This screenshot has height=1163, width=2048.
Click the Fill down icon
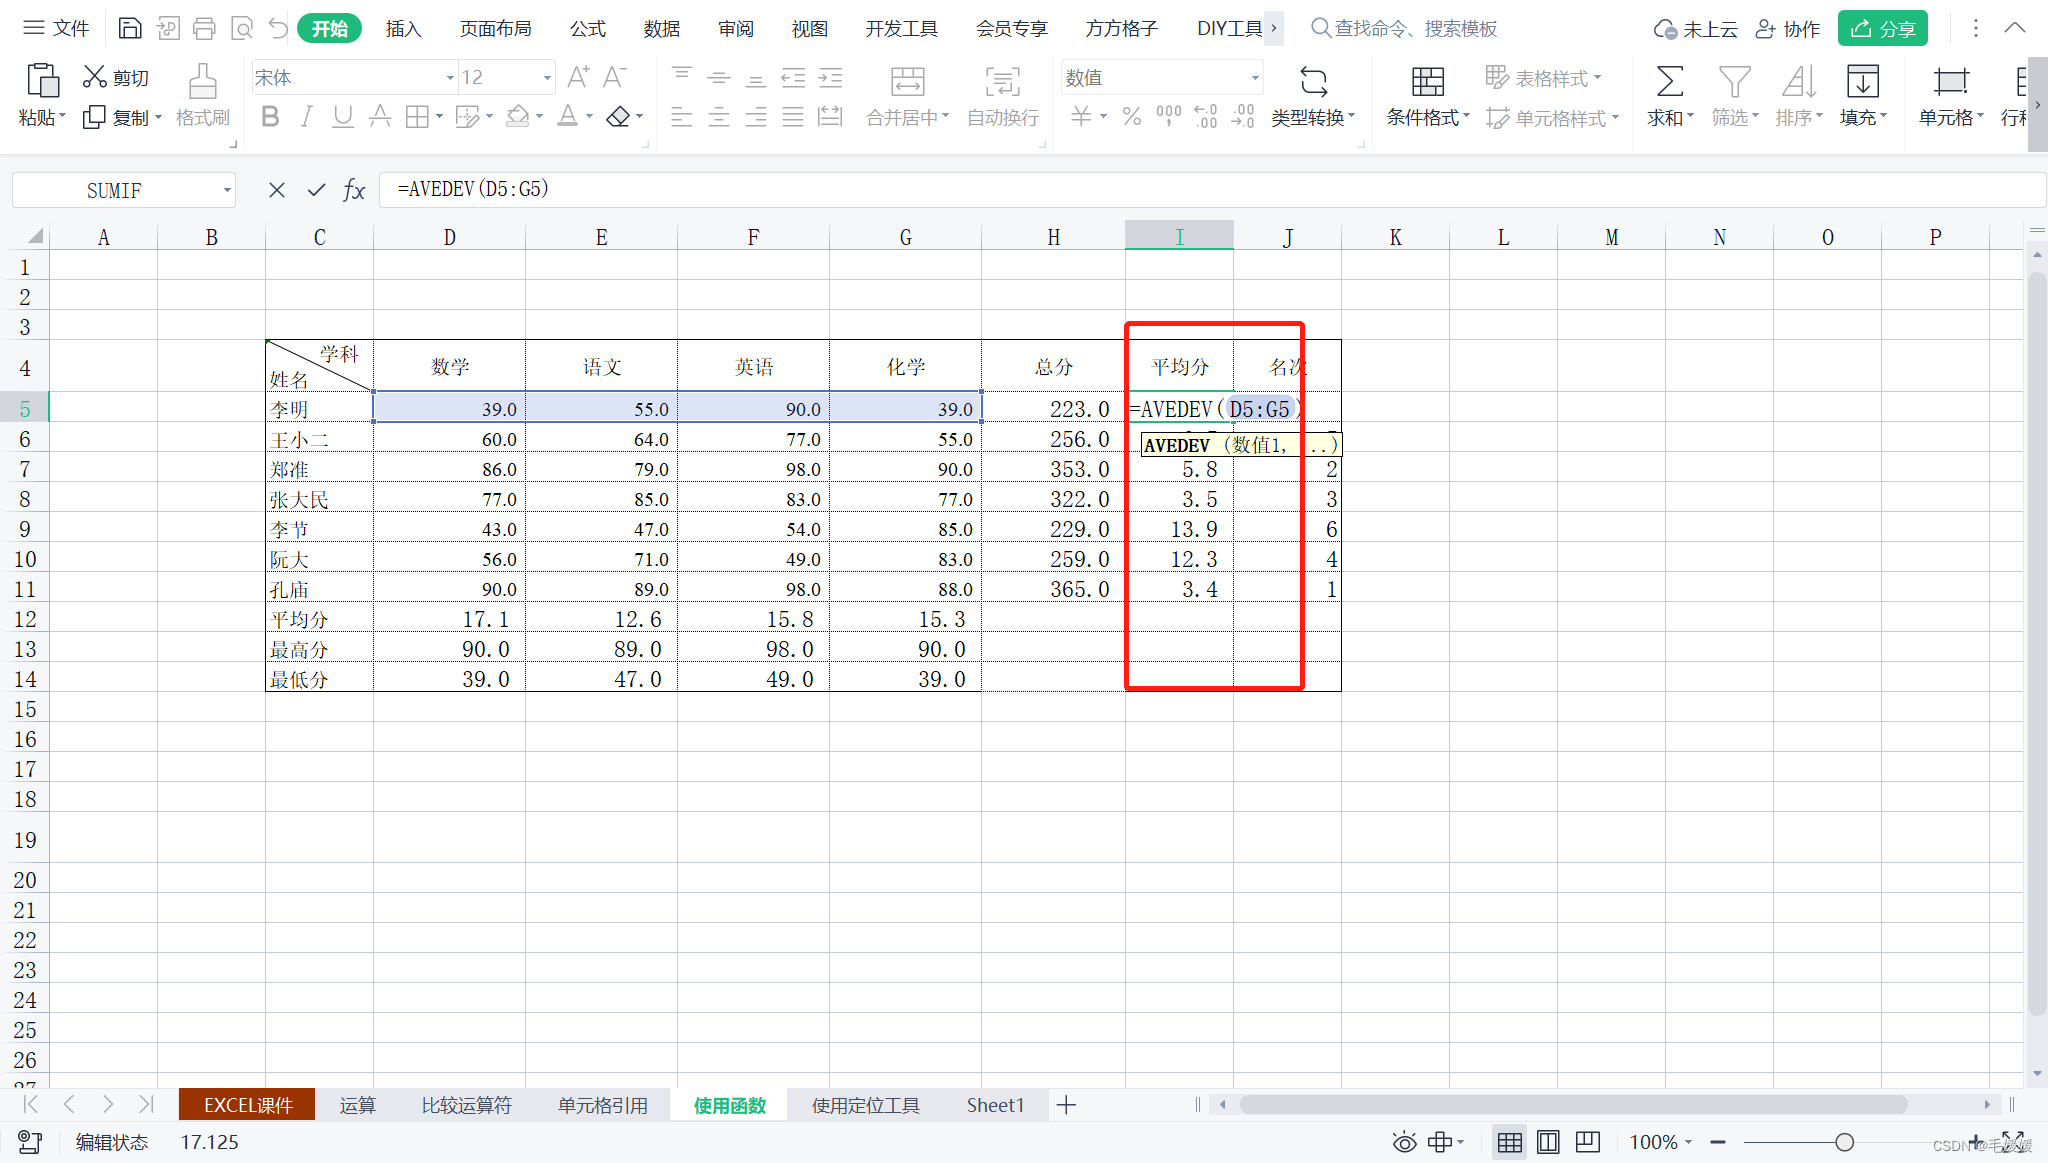1862,81
